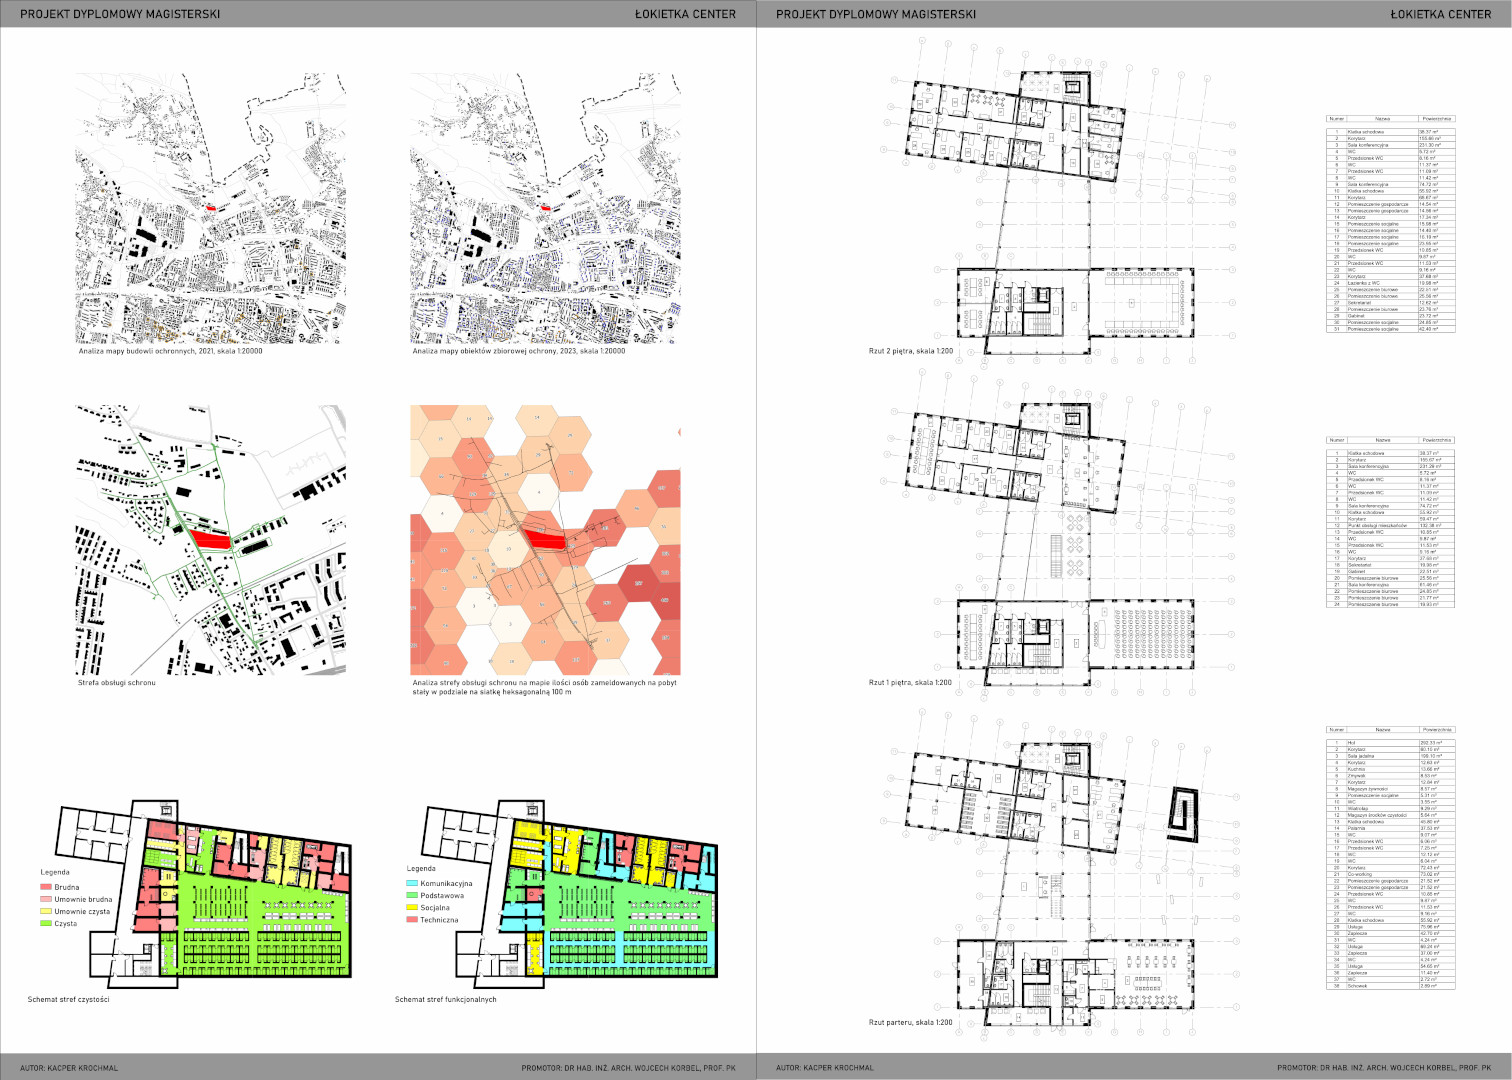
Task: Select the green Podstawowa legend swatch
Action: click(412, 896)
